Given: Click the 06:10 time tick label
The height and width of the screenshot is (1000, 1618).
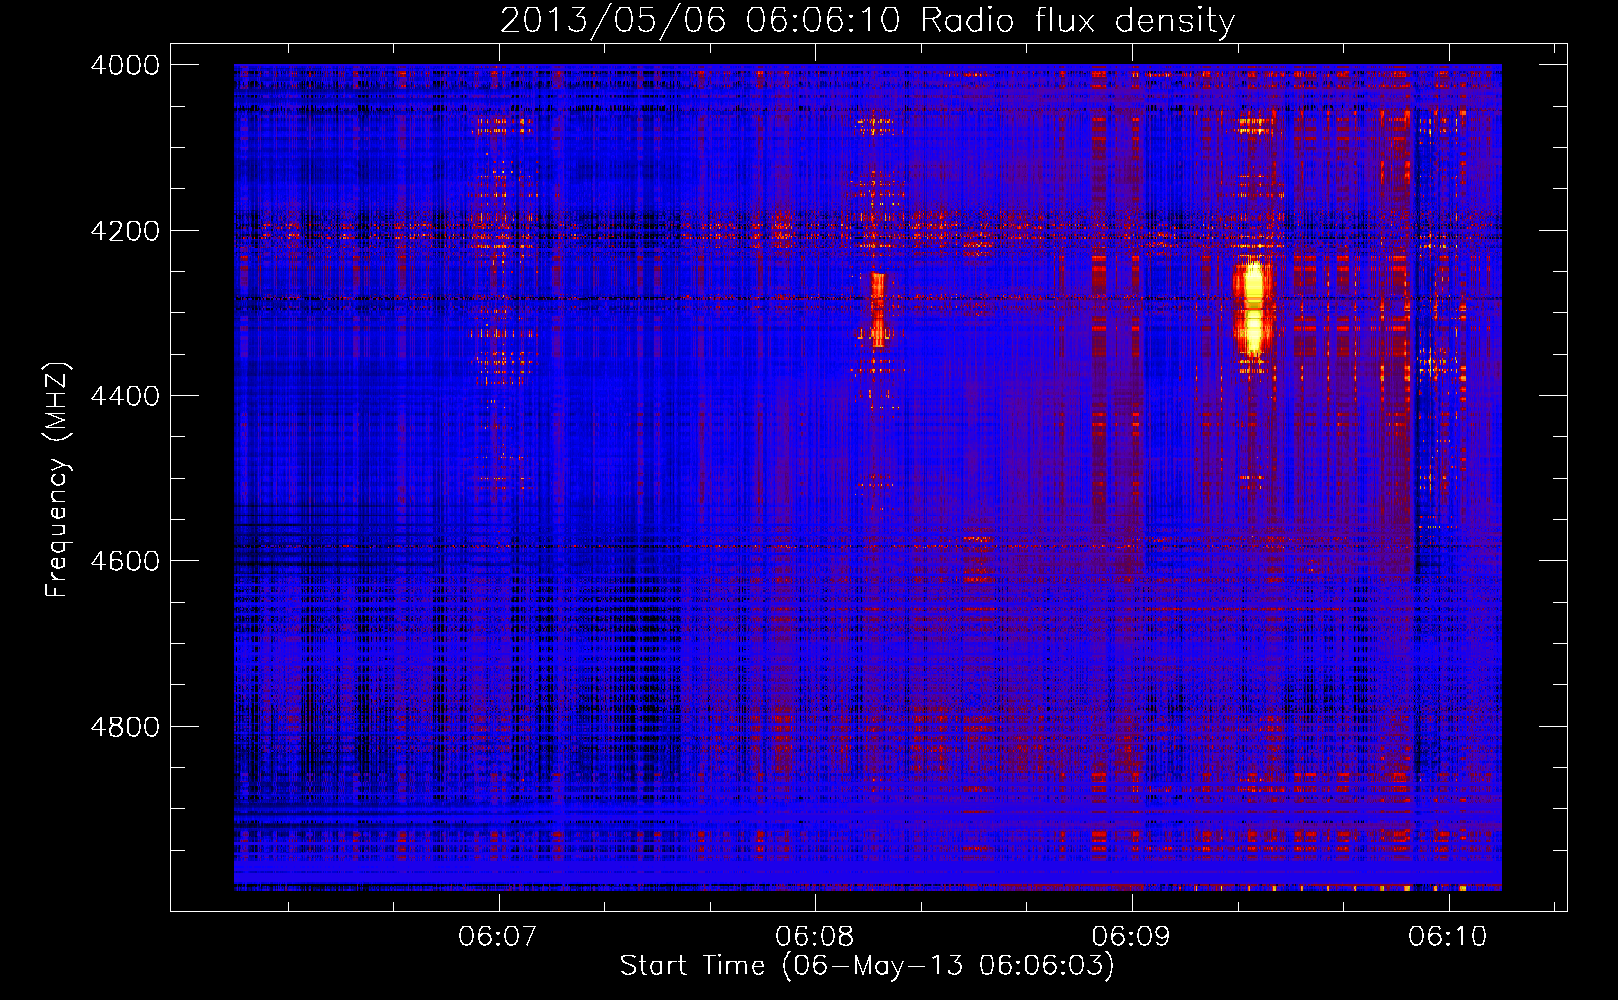Looking at the screenshot, I should [1448, 937].
